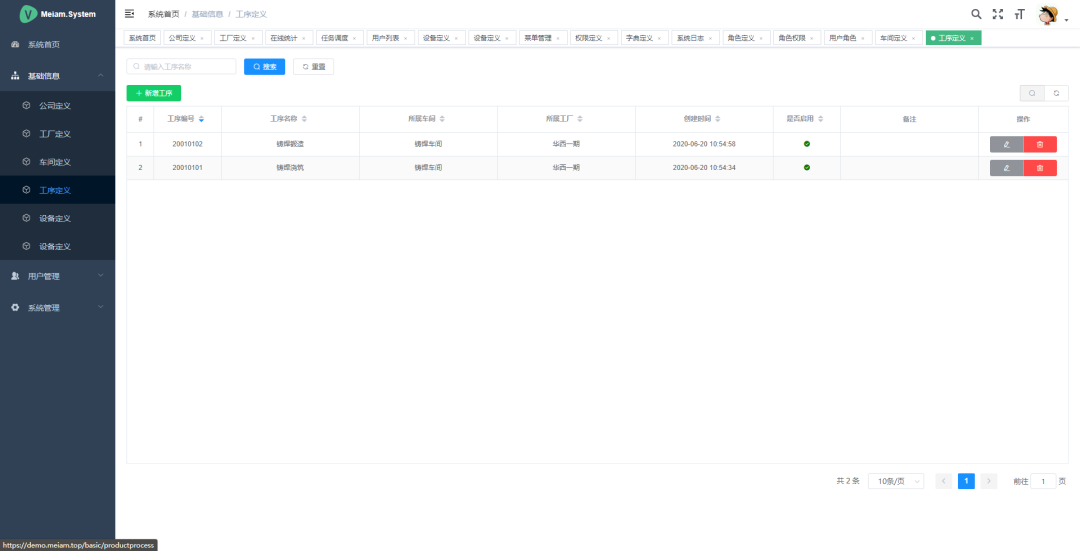Focus the jump-to-page number field
The image size is (1080, 551).
(x=1043, y=481)
